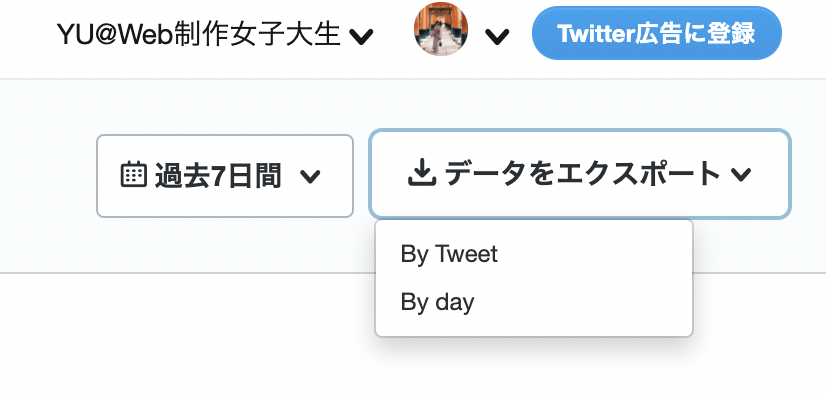Select By day from export menu
The image size is (826, 398).
click(534, 302)
